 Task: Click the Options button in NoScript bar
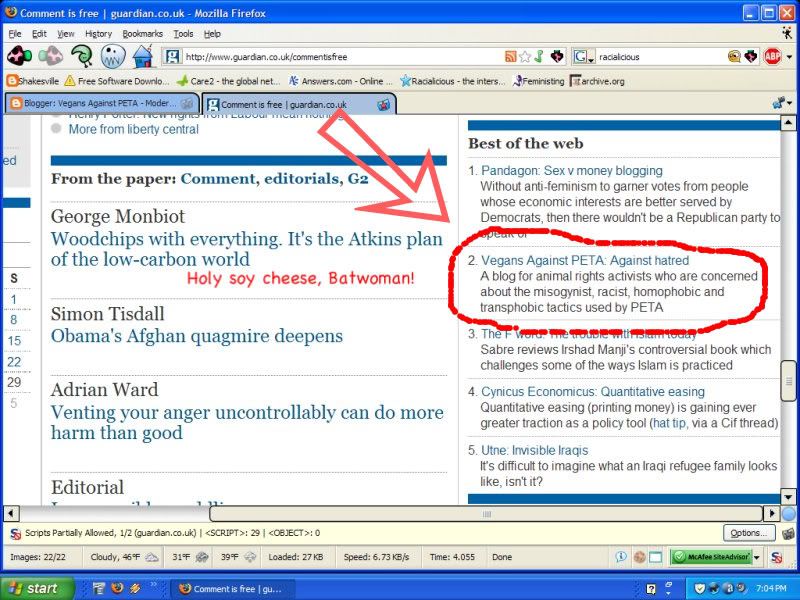click(749, 533)
